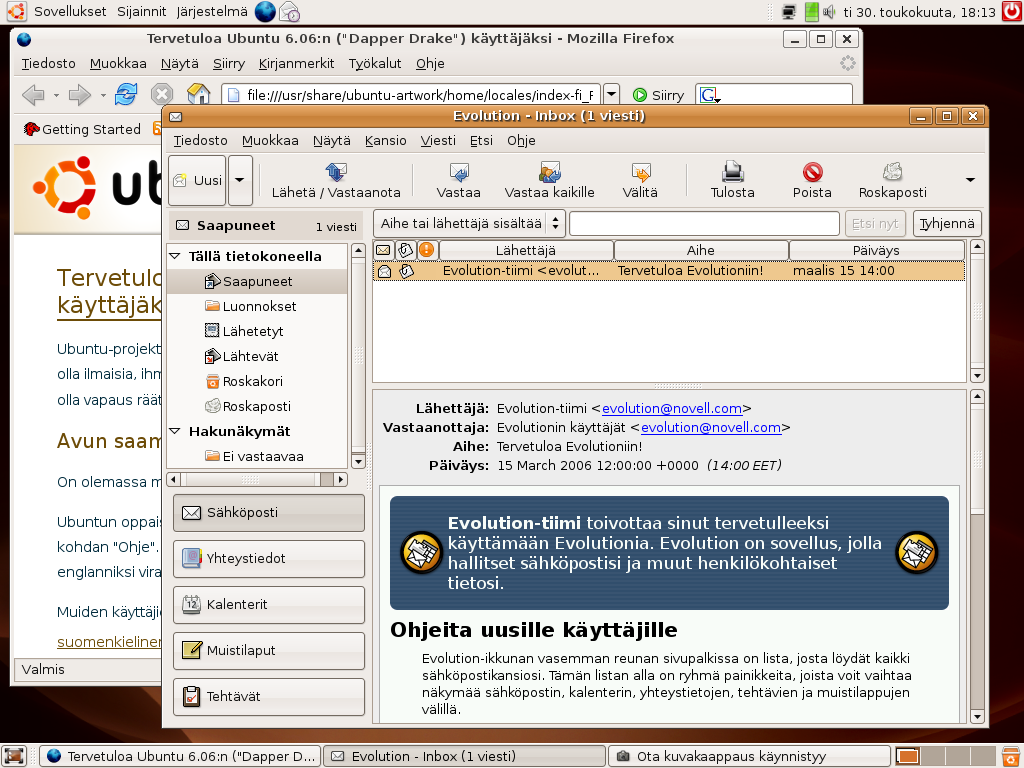Click the Lähettäjä column header
1024x768 pixels.
tap(526, 250)
